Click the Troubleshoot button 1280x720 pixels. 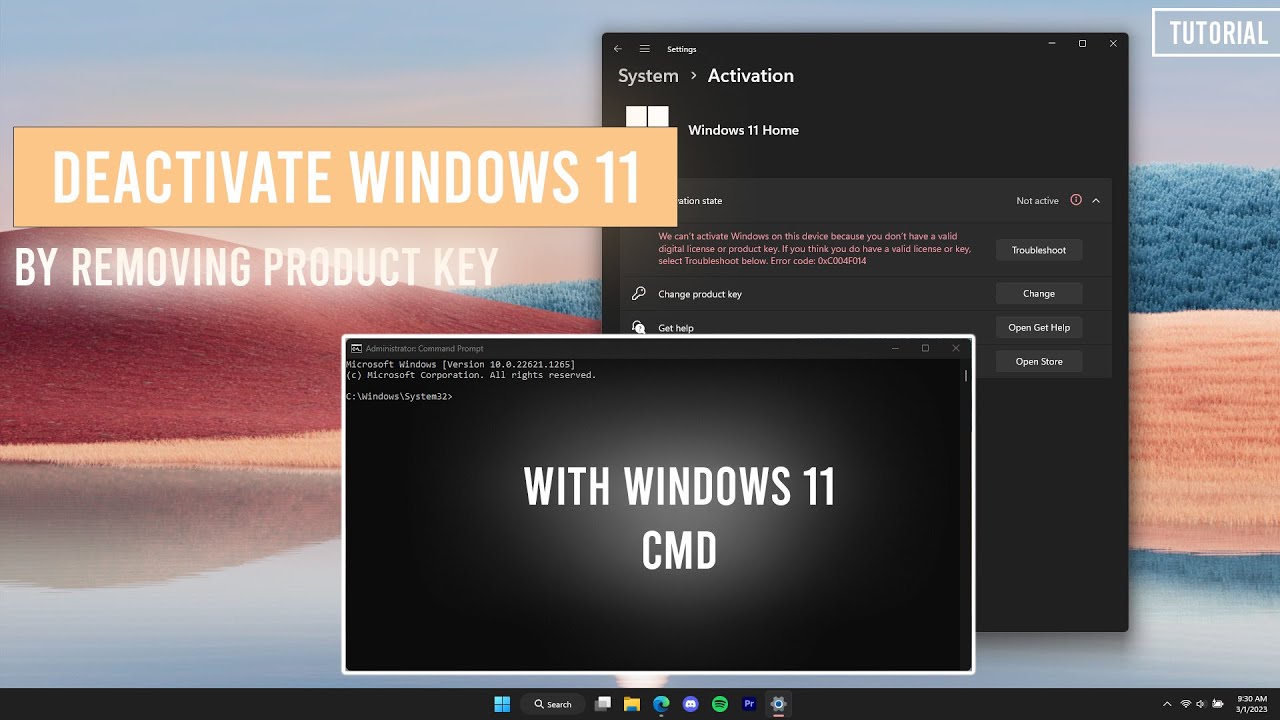point(1039,250)
